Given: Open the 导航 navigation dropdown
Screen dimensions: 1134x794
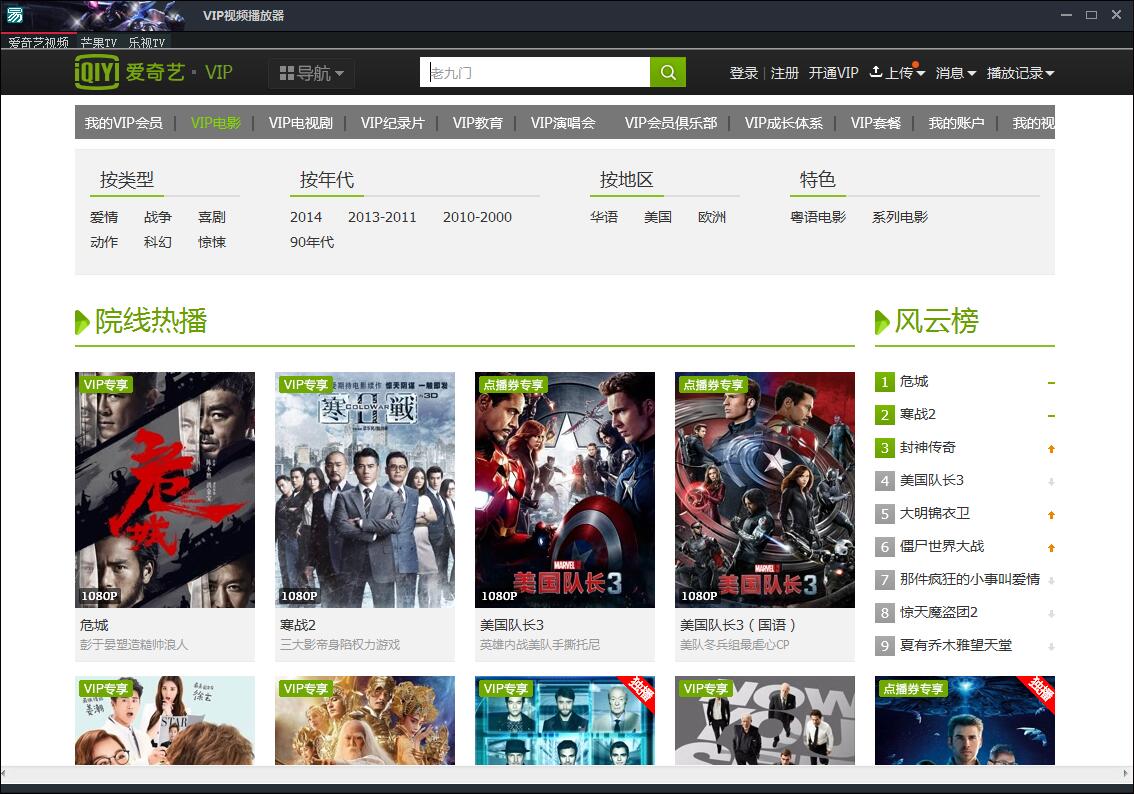Looking at the screenshot, I should 311,73.
